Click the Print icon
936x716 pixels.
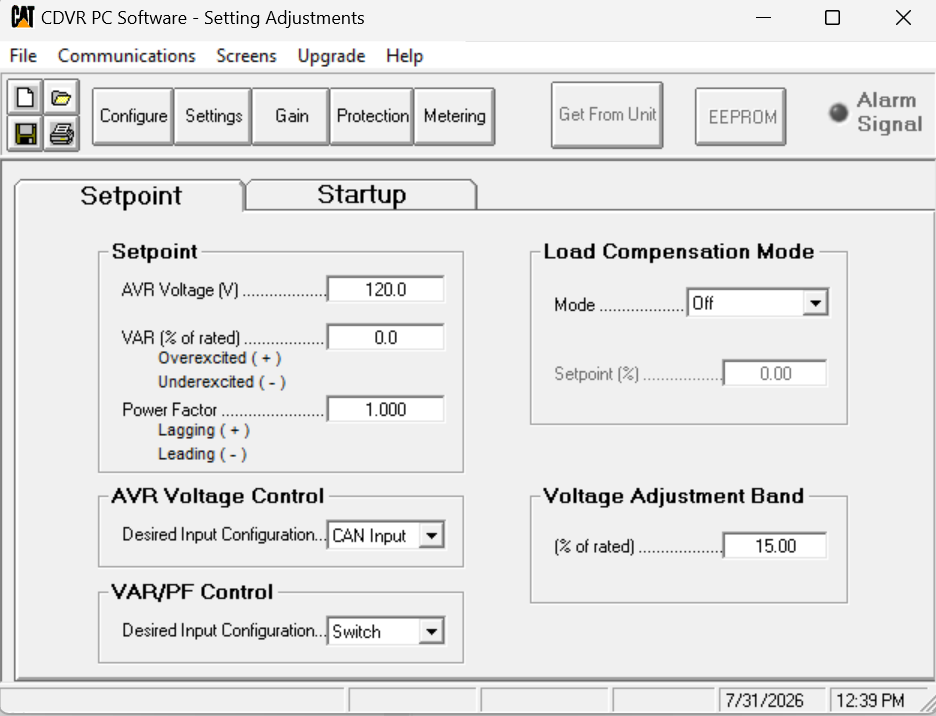click(61, 133)
